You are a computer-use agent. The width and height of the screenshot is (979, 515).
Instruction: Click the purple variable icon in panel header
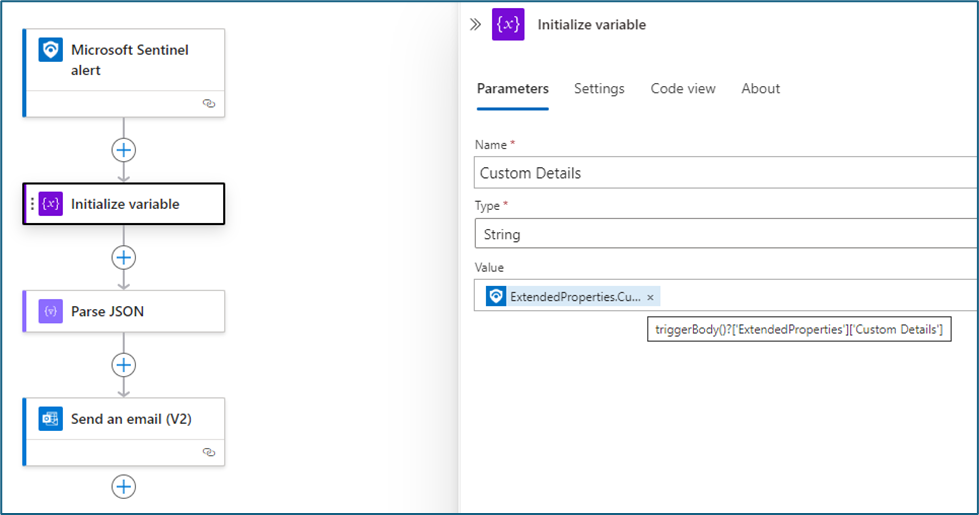(x=508, y=25)
